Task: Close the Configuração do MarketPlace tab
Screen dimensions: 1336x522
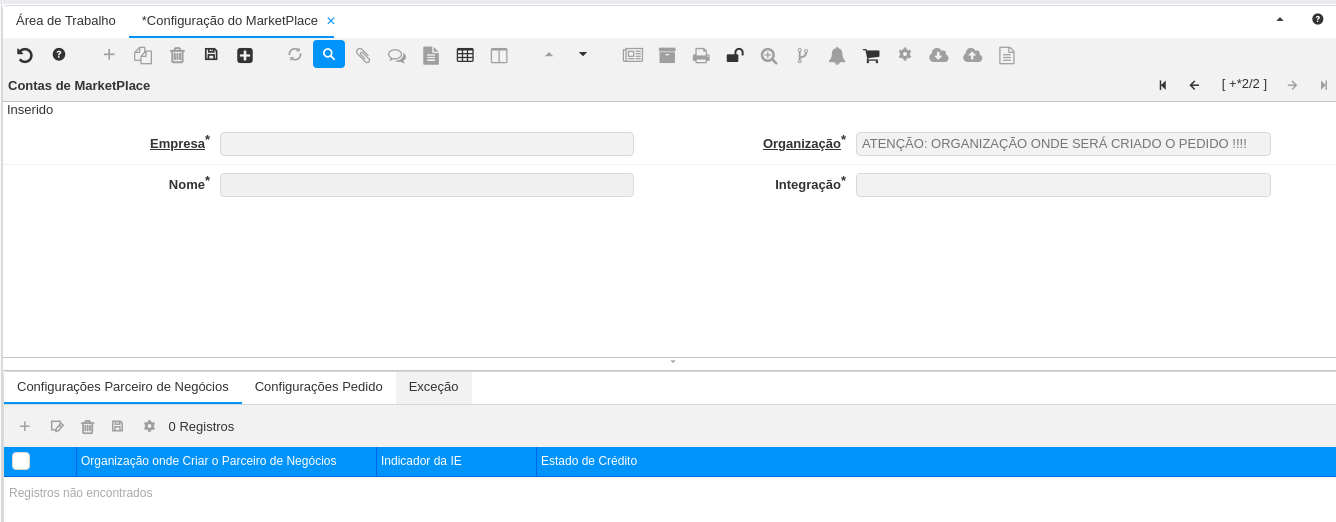Action: tap(331, 21)
